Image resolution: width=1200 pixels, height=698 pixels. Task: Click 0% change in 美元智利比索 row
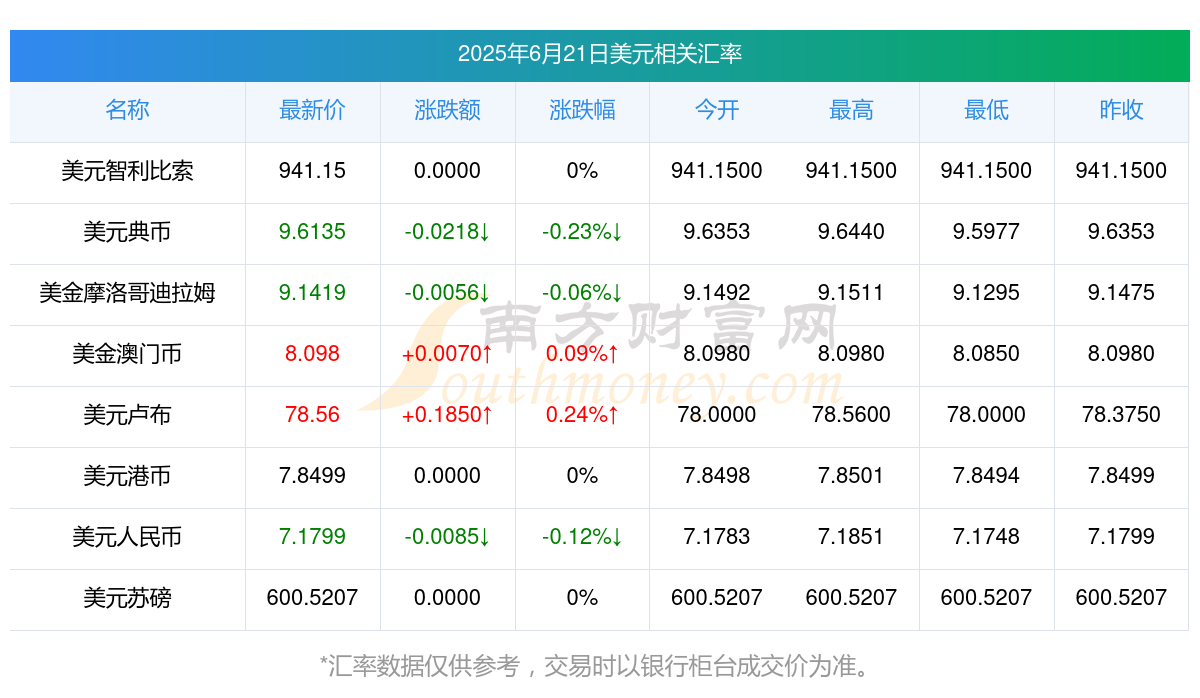(x=582, y=171)
